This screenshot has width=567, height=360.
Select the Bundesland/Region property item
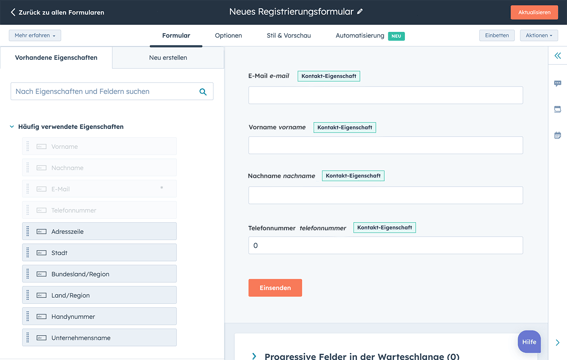point(99,274)
